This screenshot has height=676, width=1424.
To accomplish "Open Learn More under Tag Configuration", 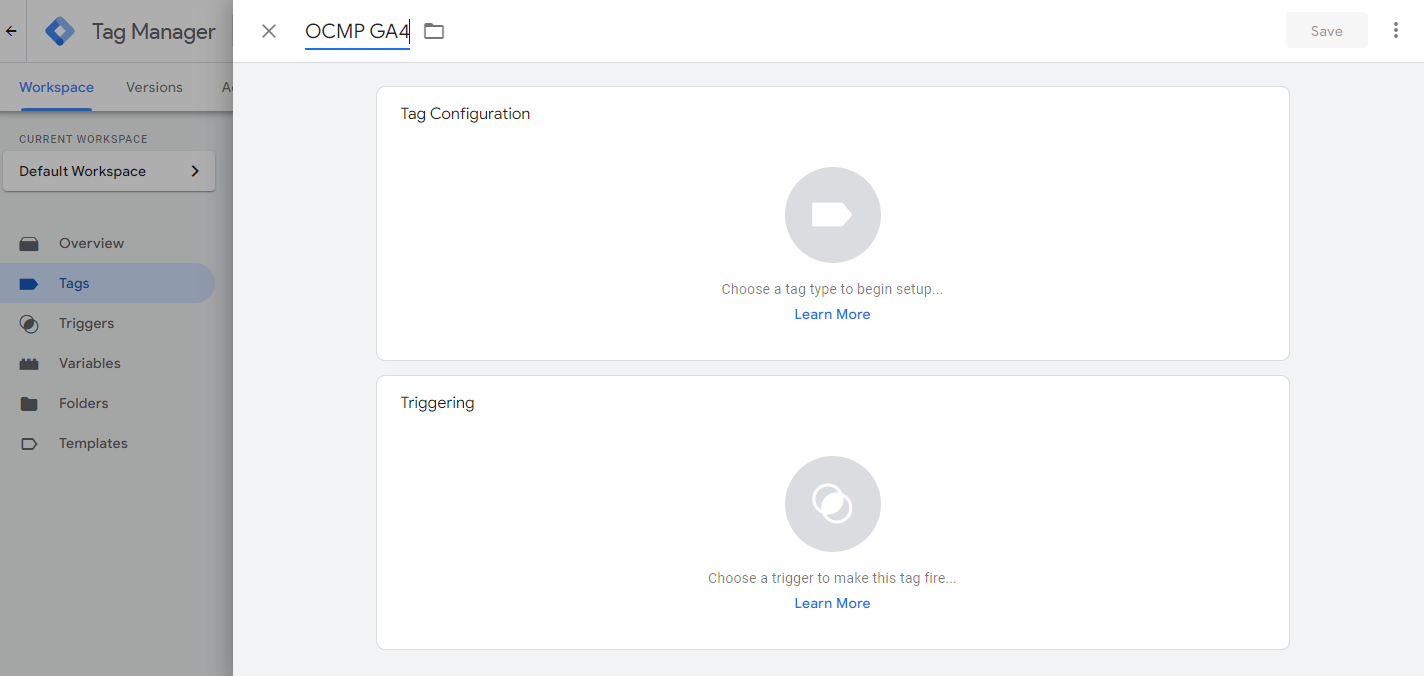I will pyautogui.click(x=833, y=314).
